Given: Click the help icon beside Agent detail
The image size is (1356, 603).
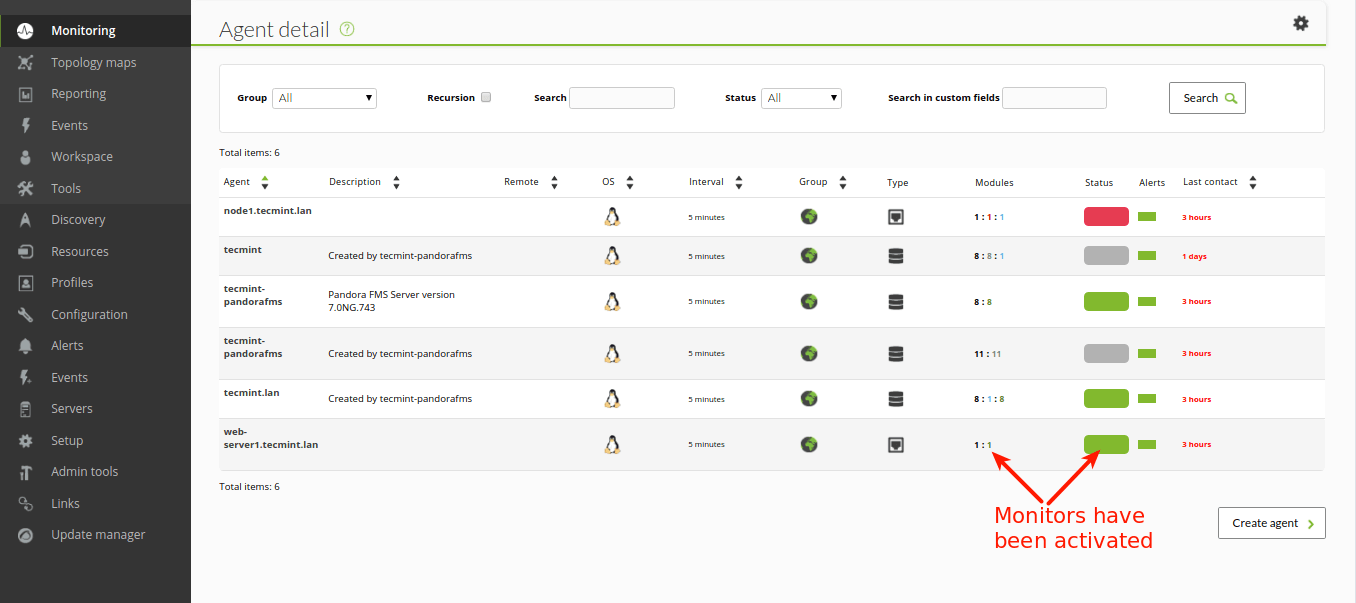Looking at the screenshot, I should 347,29.
